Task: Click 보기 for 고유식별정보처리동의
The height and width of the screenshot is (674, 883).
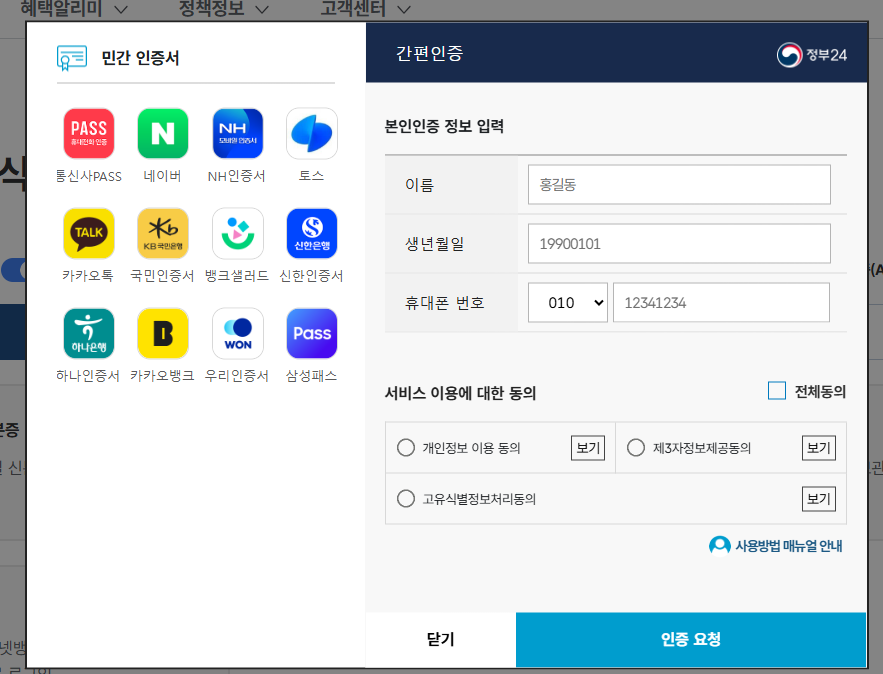Action: click(x=818, y=498)
